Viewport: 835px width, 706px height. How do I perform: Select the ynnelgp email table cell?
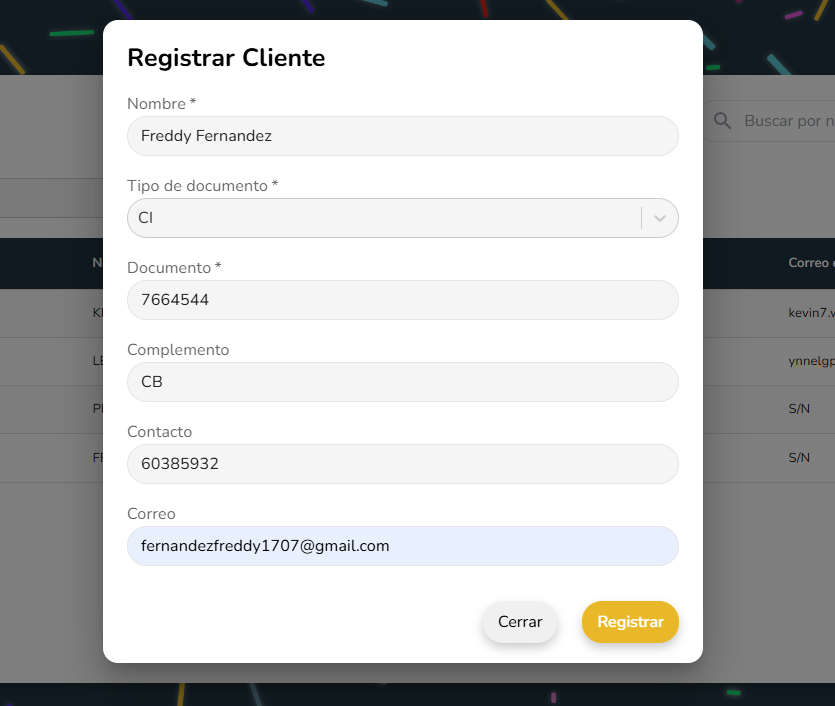(x=811, y=362)
